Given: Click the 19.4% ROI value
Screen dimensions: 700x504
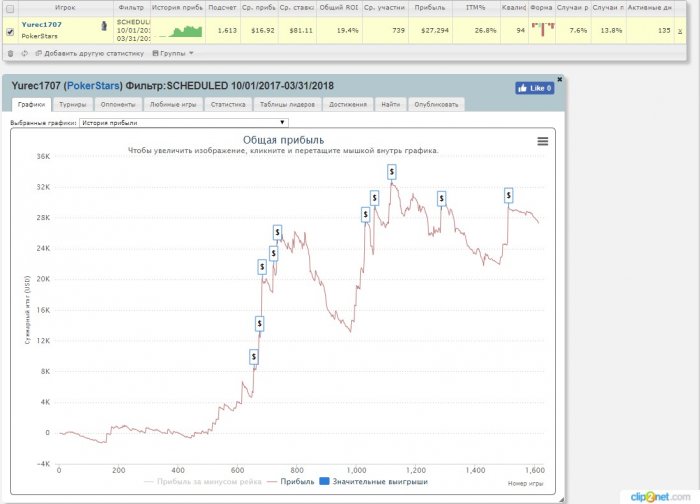Looking at the screenshot, I should tap(347, 31).
